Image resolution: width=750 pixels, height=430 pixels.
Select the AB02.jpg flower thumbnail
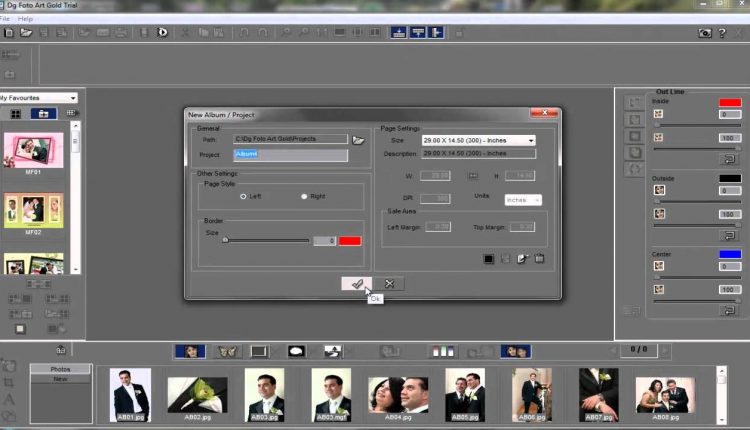(x=197, y=394)
